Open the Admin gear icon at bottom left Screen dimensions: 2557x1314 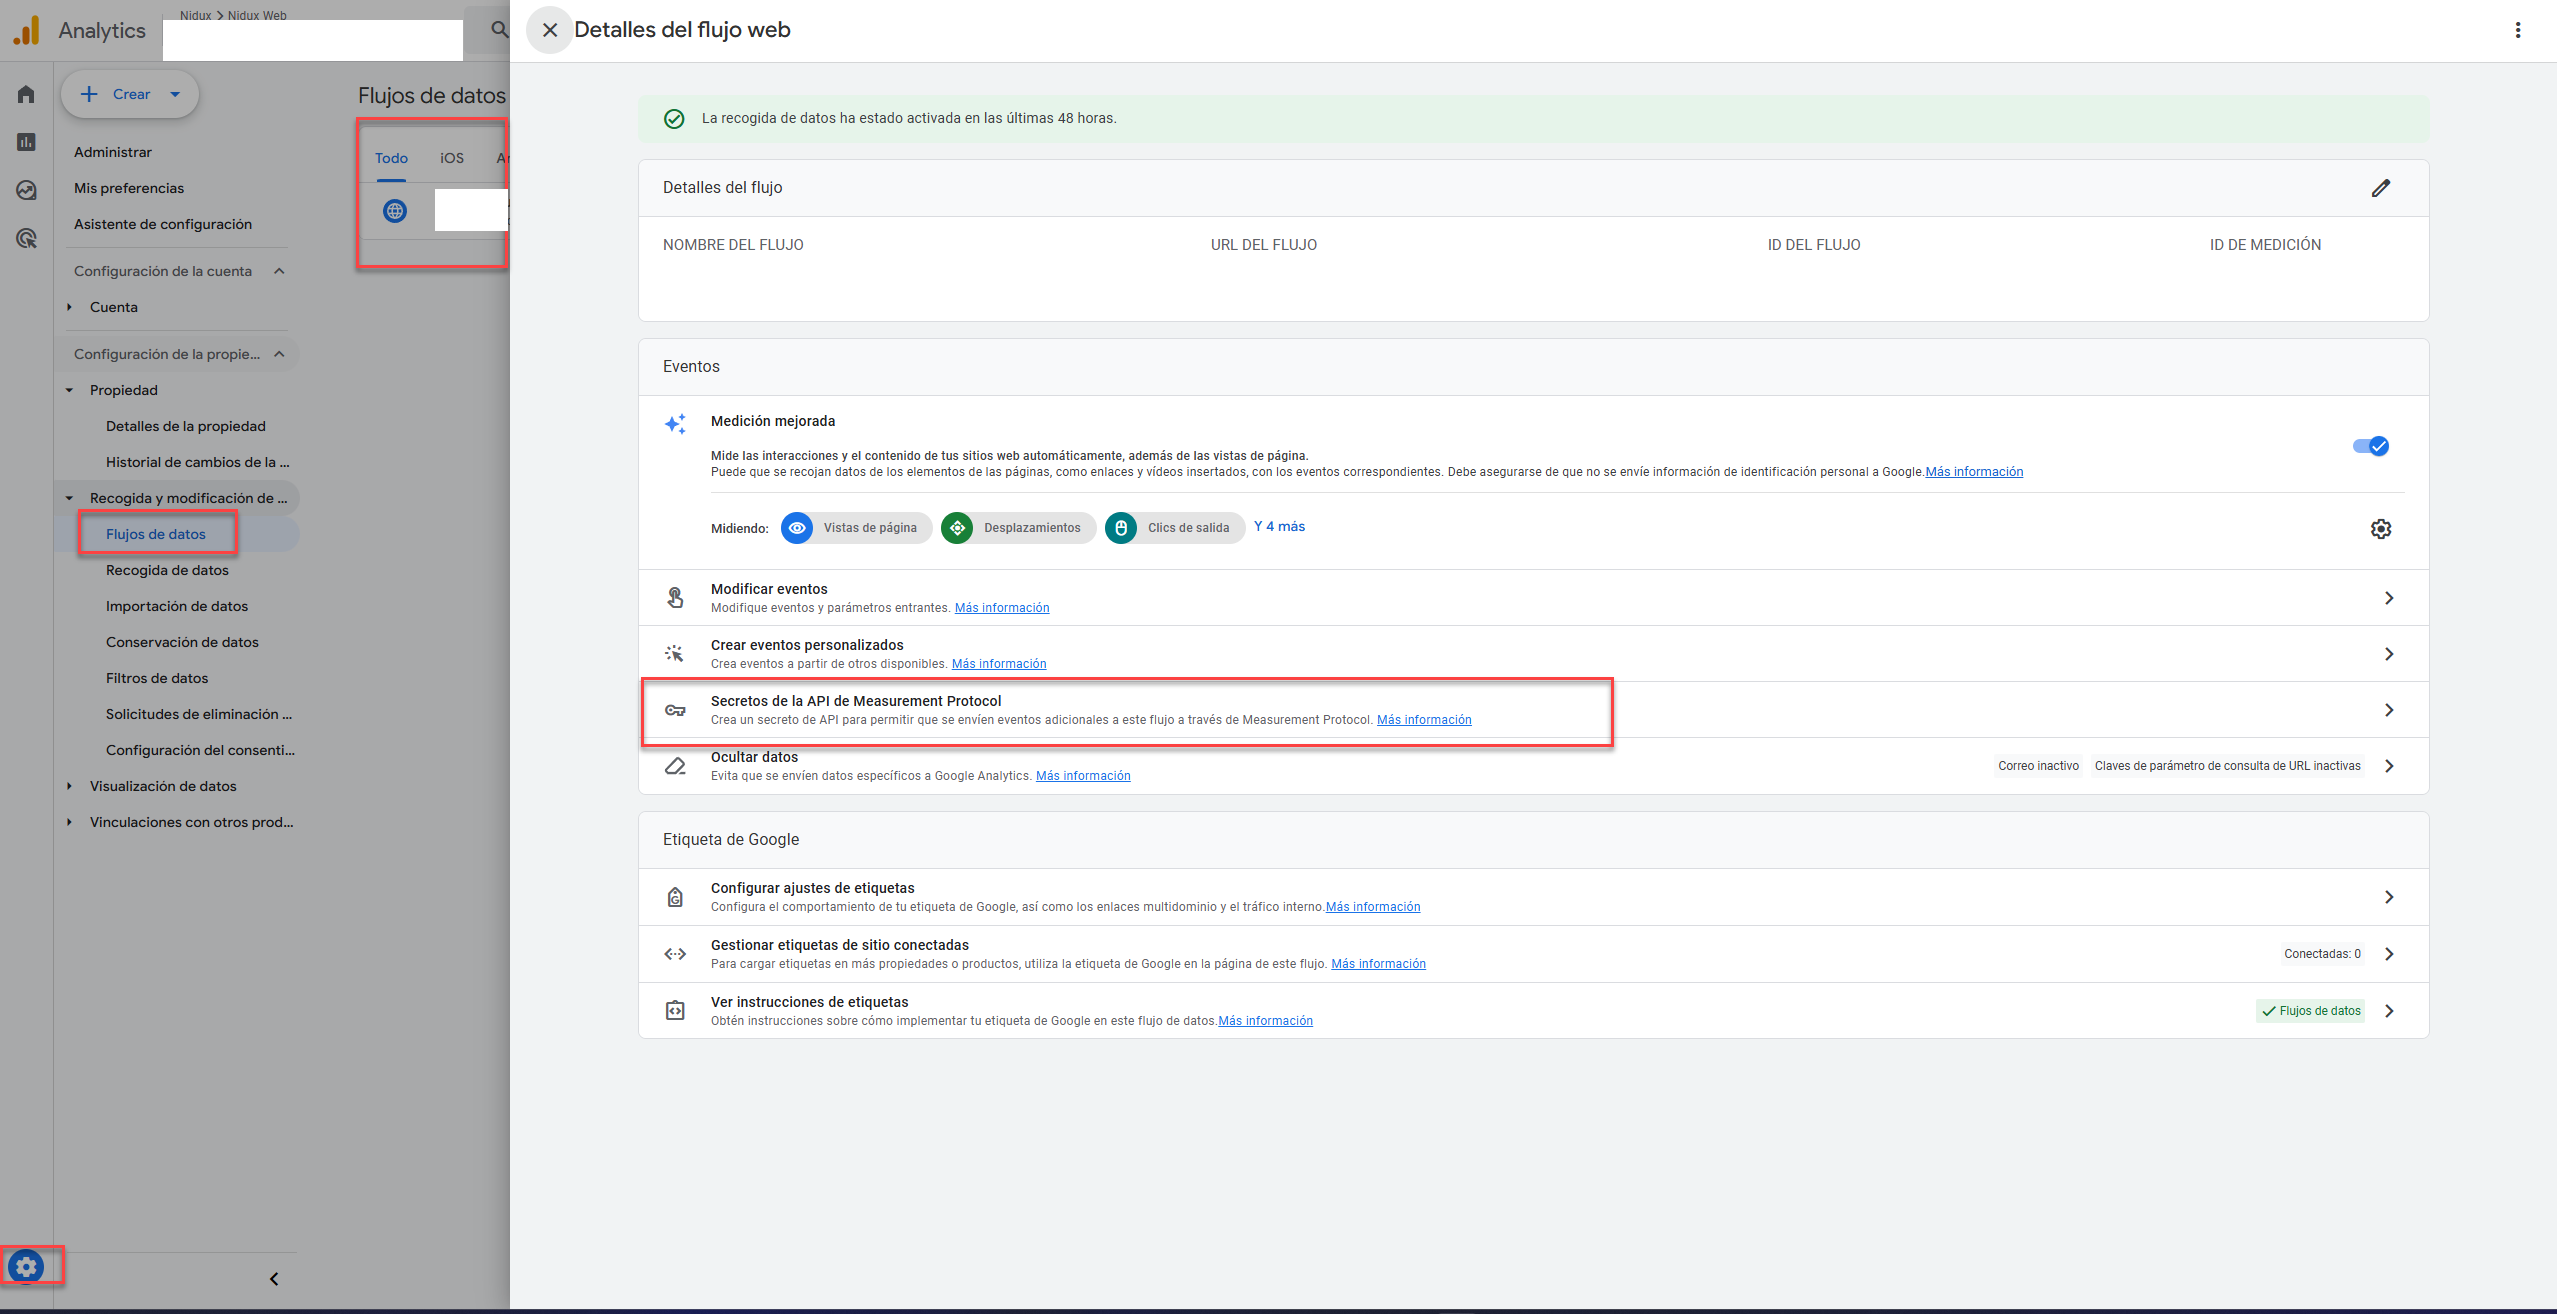click(x=26, y=1267)
